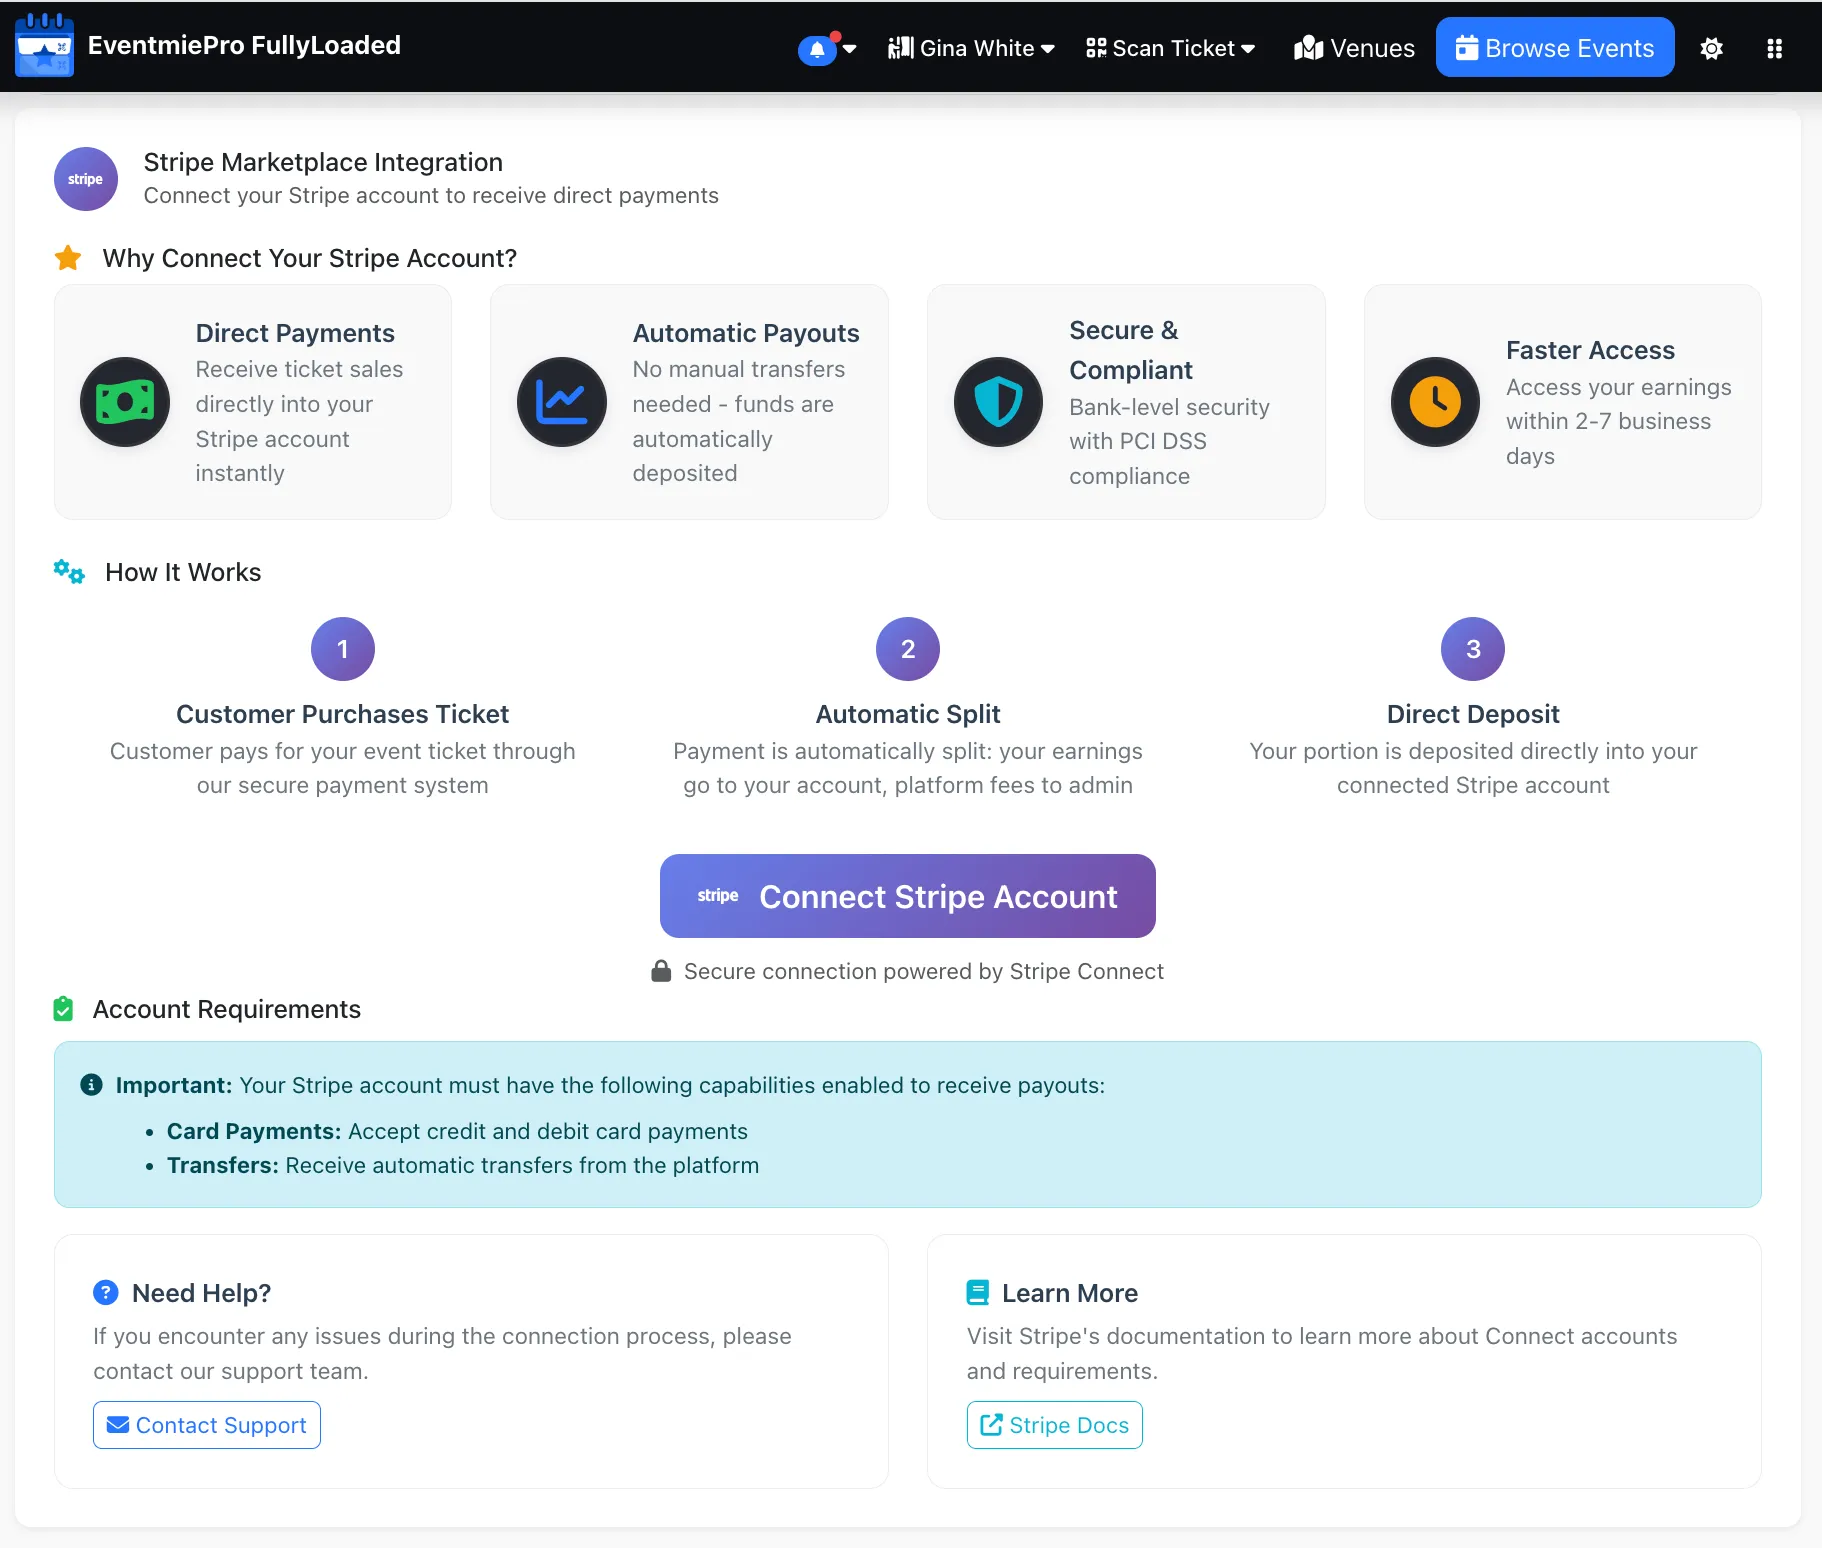
Task: Click the padlock icon under connect button
Action: pos(661,971)
